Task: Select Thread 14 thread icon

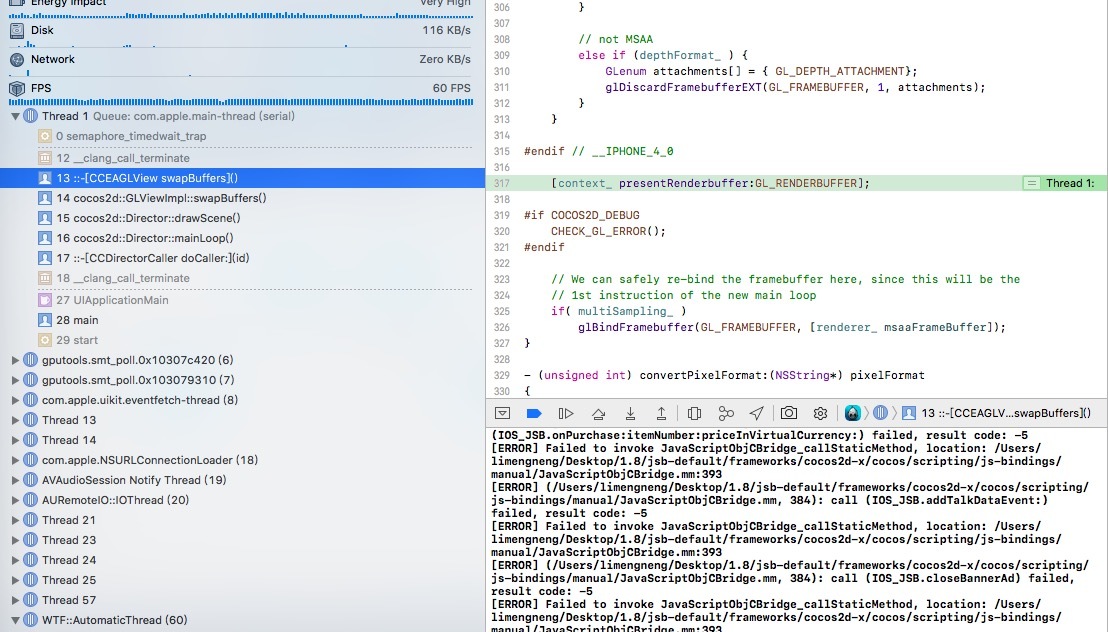Action: click(x=30, y=440)
